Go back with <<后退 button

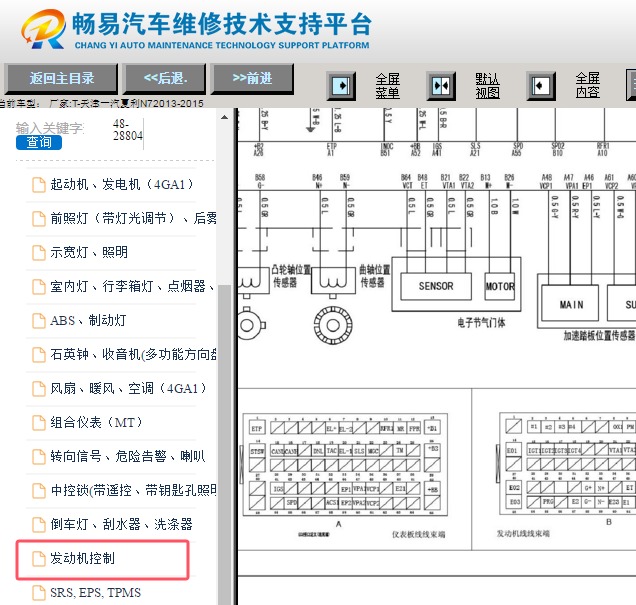coord(165,79)
